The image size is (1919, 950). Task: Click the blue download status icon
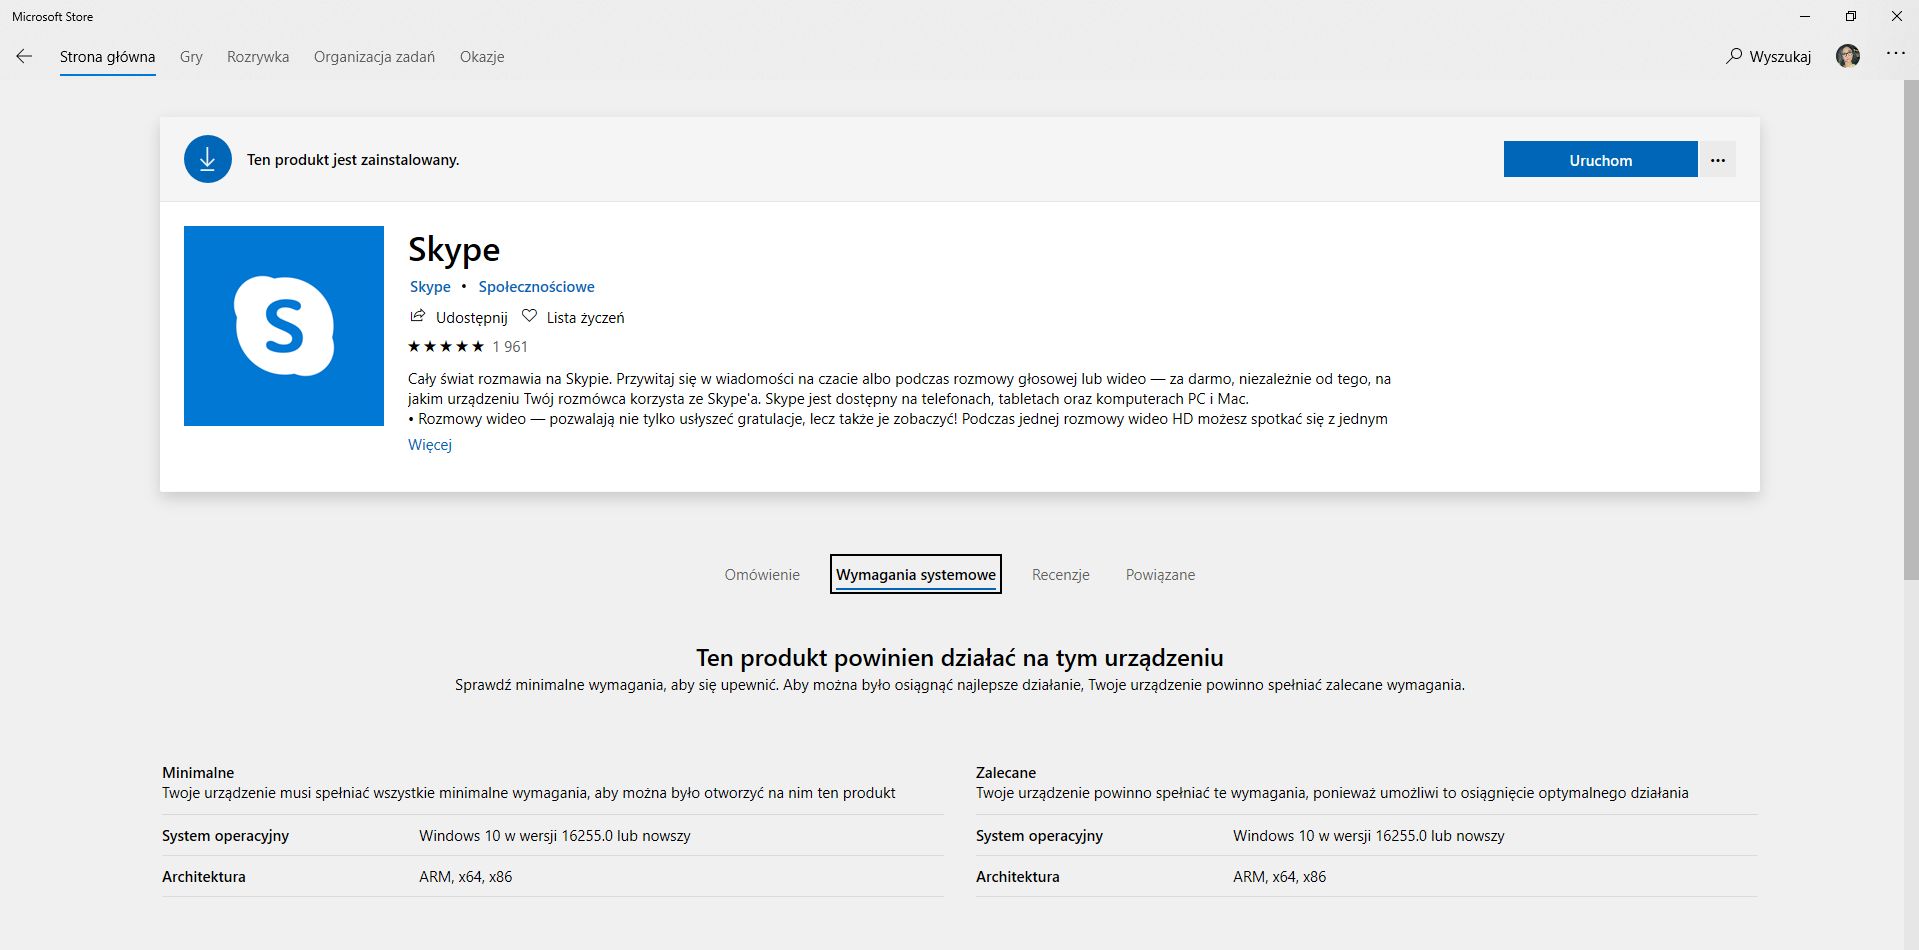208,160
